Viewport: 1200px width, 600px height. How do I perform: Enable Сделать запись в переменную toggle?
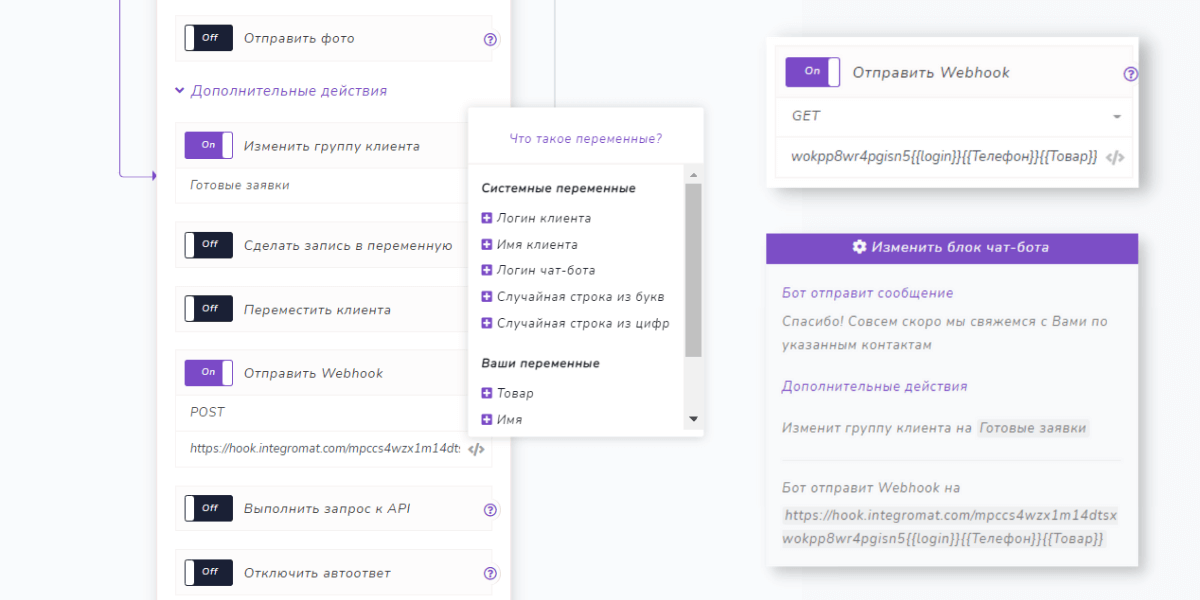(209, 244)
